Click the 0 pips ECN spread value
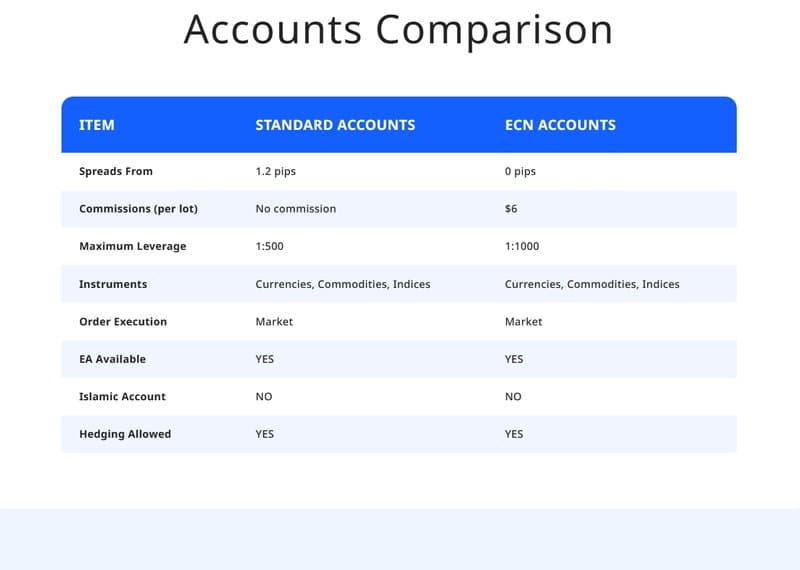 tap(520, 171)
